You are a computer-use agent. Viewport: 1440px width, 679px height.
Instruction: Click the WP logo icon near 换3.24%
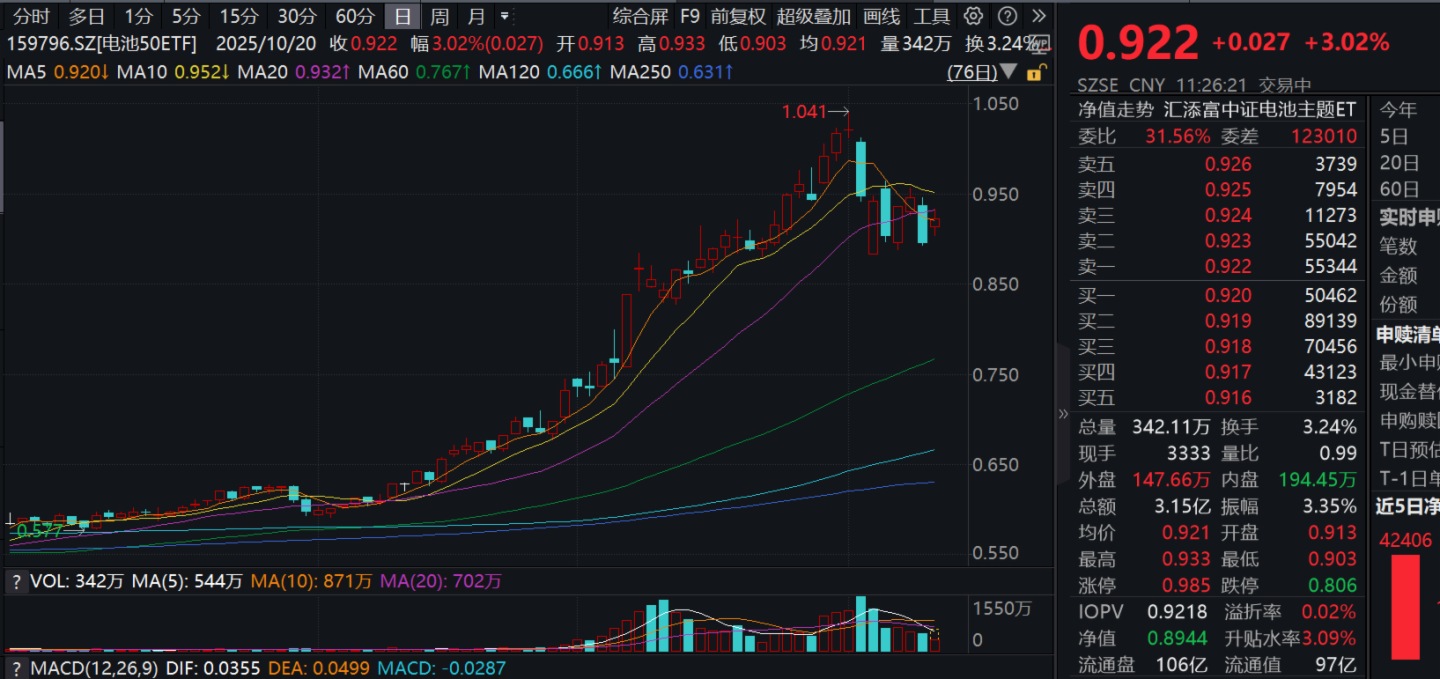tap(1040, 44)
